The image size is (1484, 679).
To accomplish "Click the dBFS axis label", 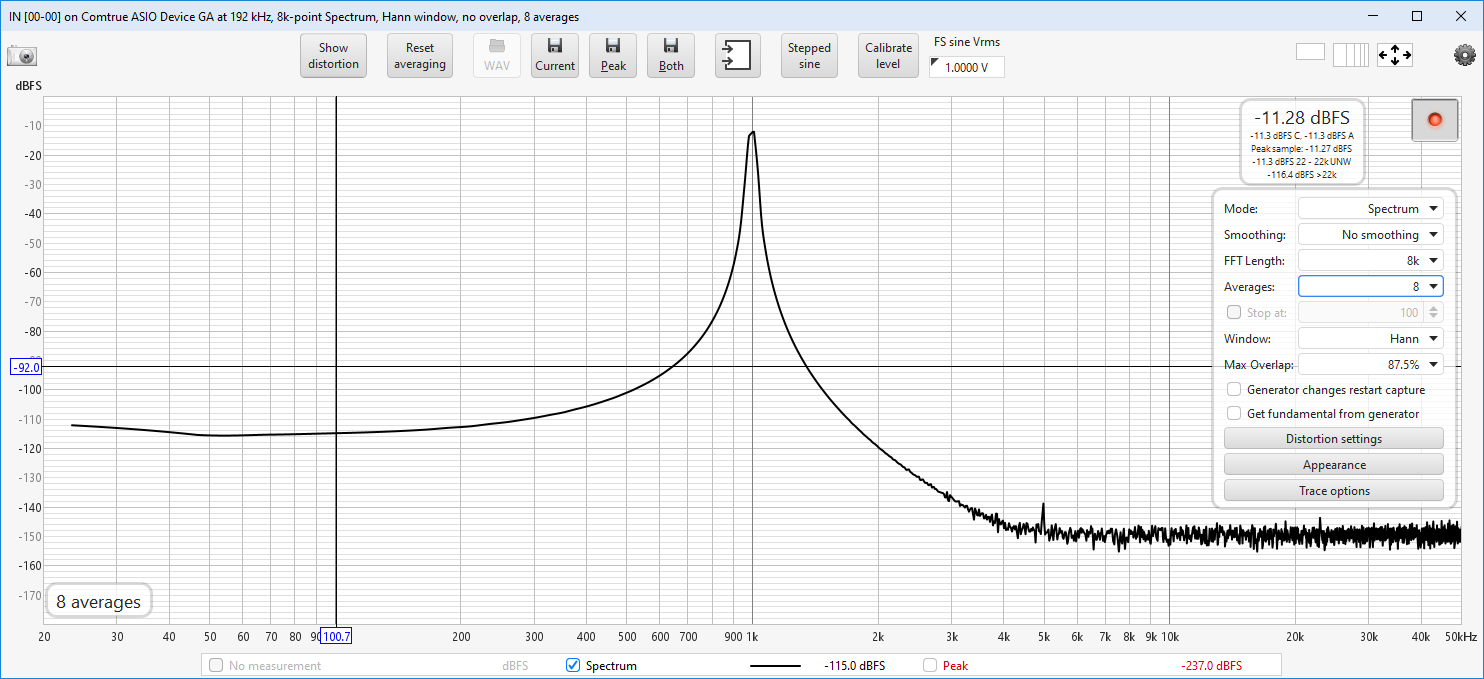I will click(x=28, y=86).
